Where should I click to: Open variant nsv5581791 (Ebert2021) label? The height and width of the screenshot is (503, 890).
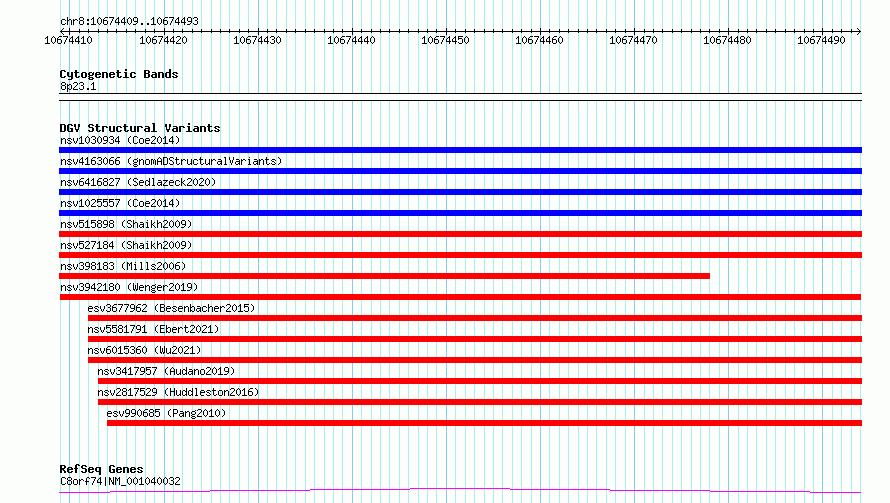point(153,329)
